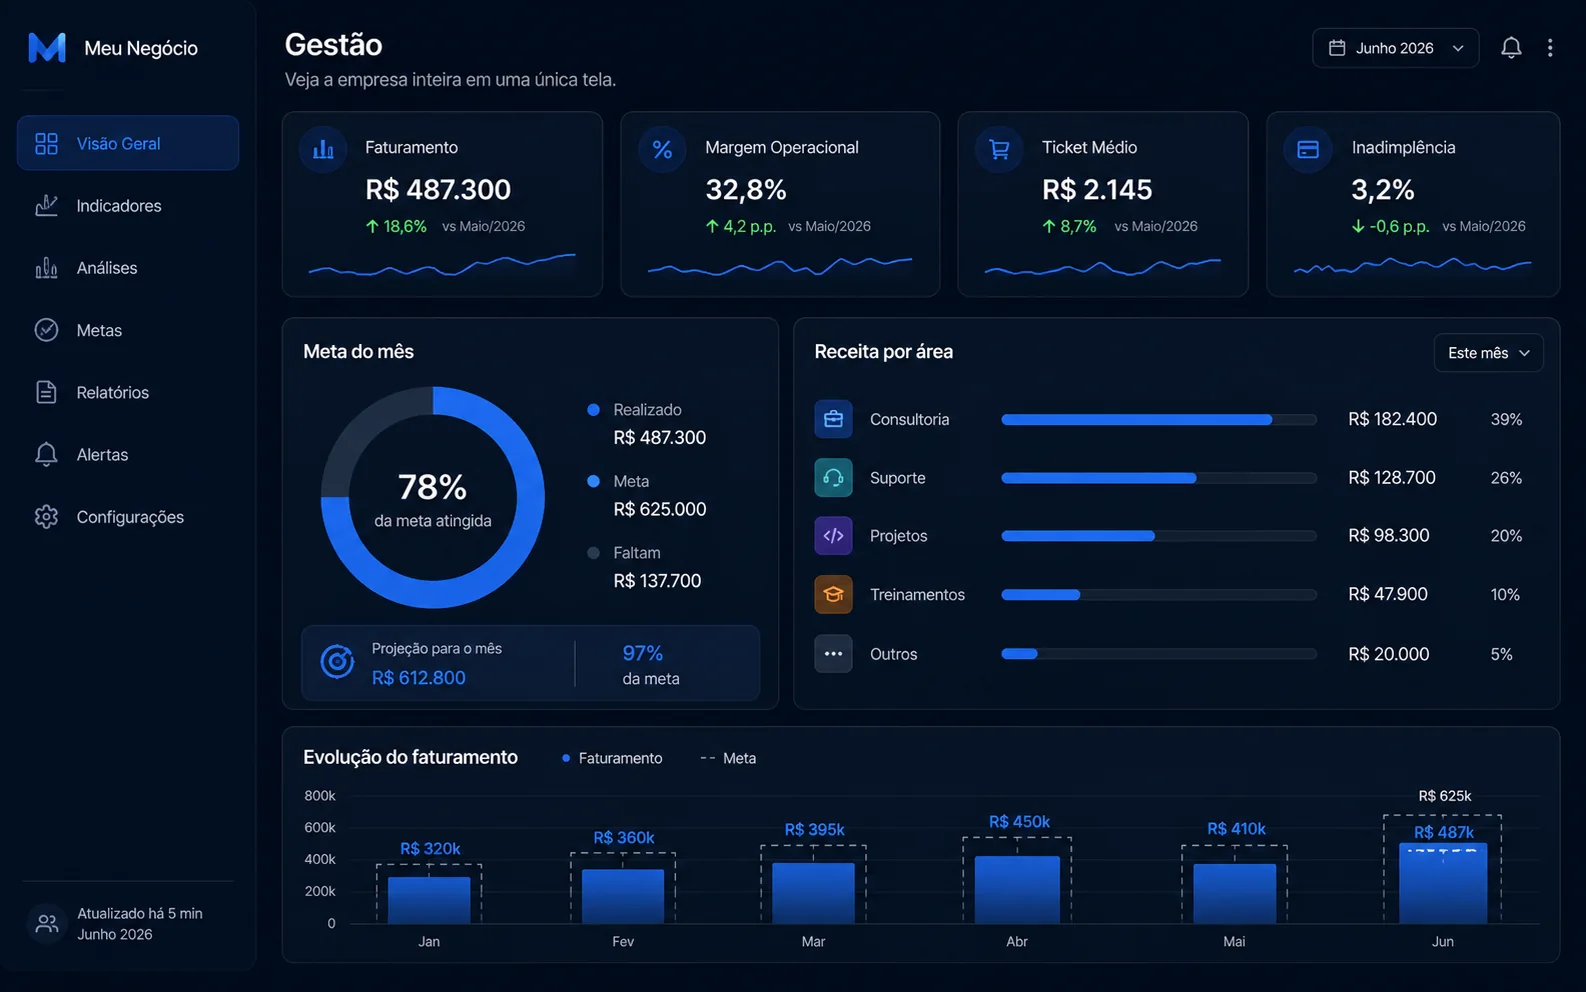Click the Jun bar in the evolution chart
The height and width of the screenshot is (992, 1586).
point(1442,883)
